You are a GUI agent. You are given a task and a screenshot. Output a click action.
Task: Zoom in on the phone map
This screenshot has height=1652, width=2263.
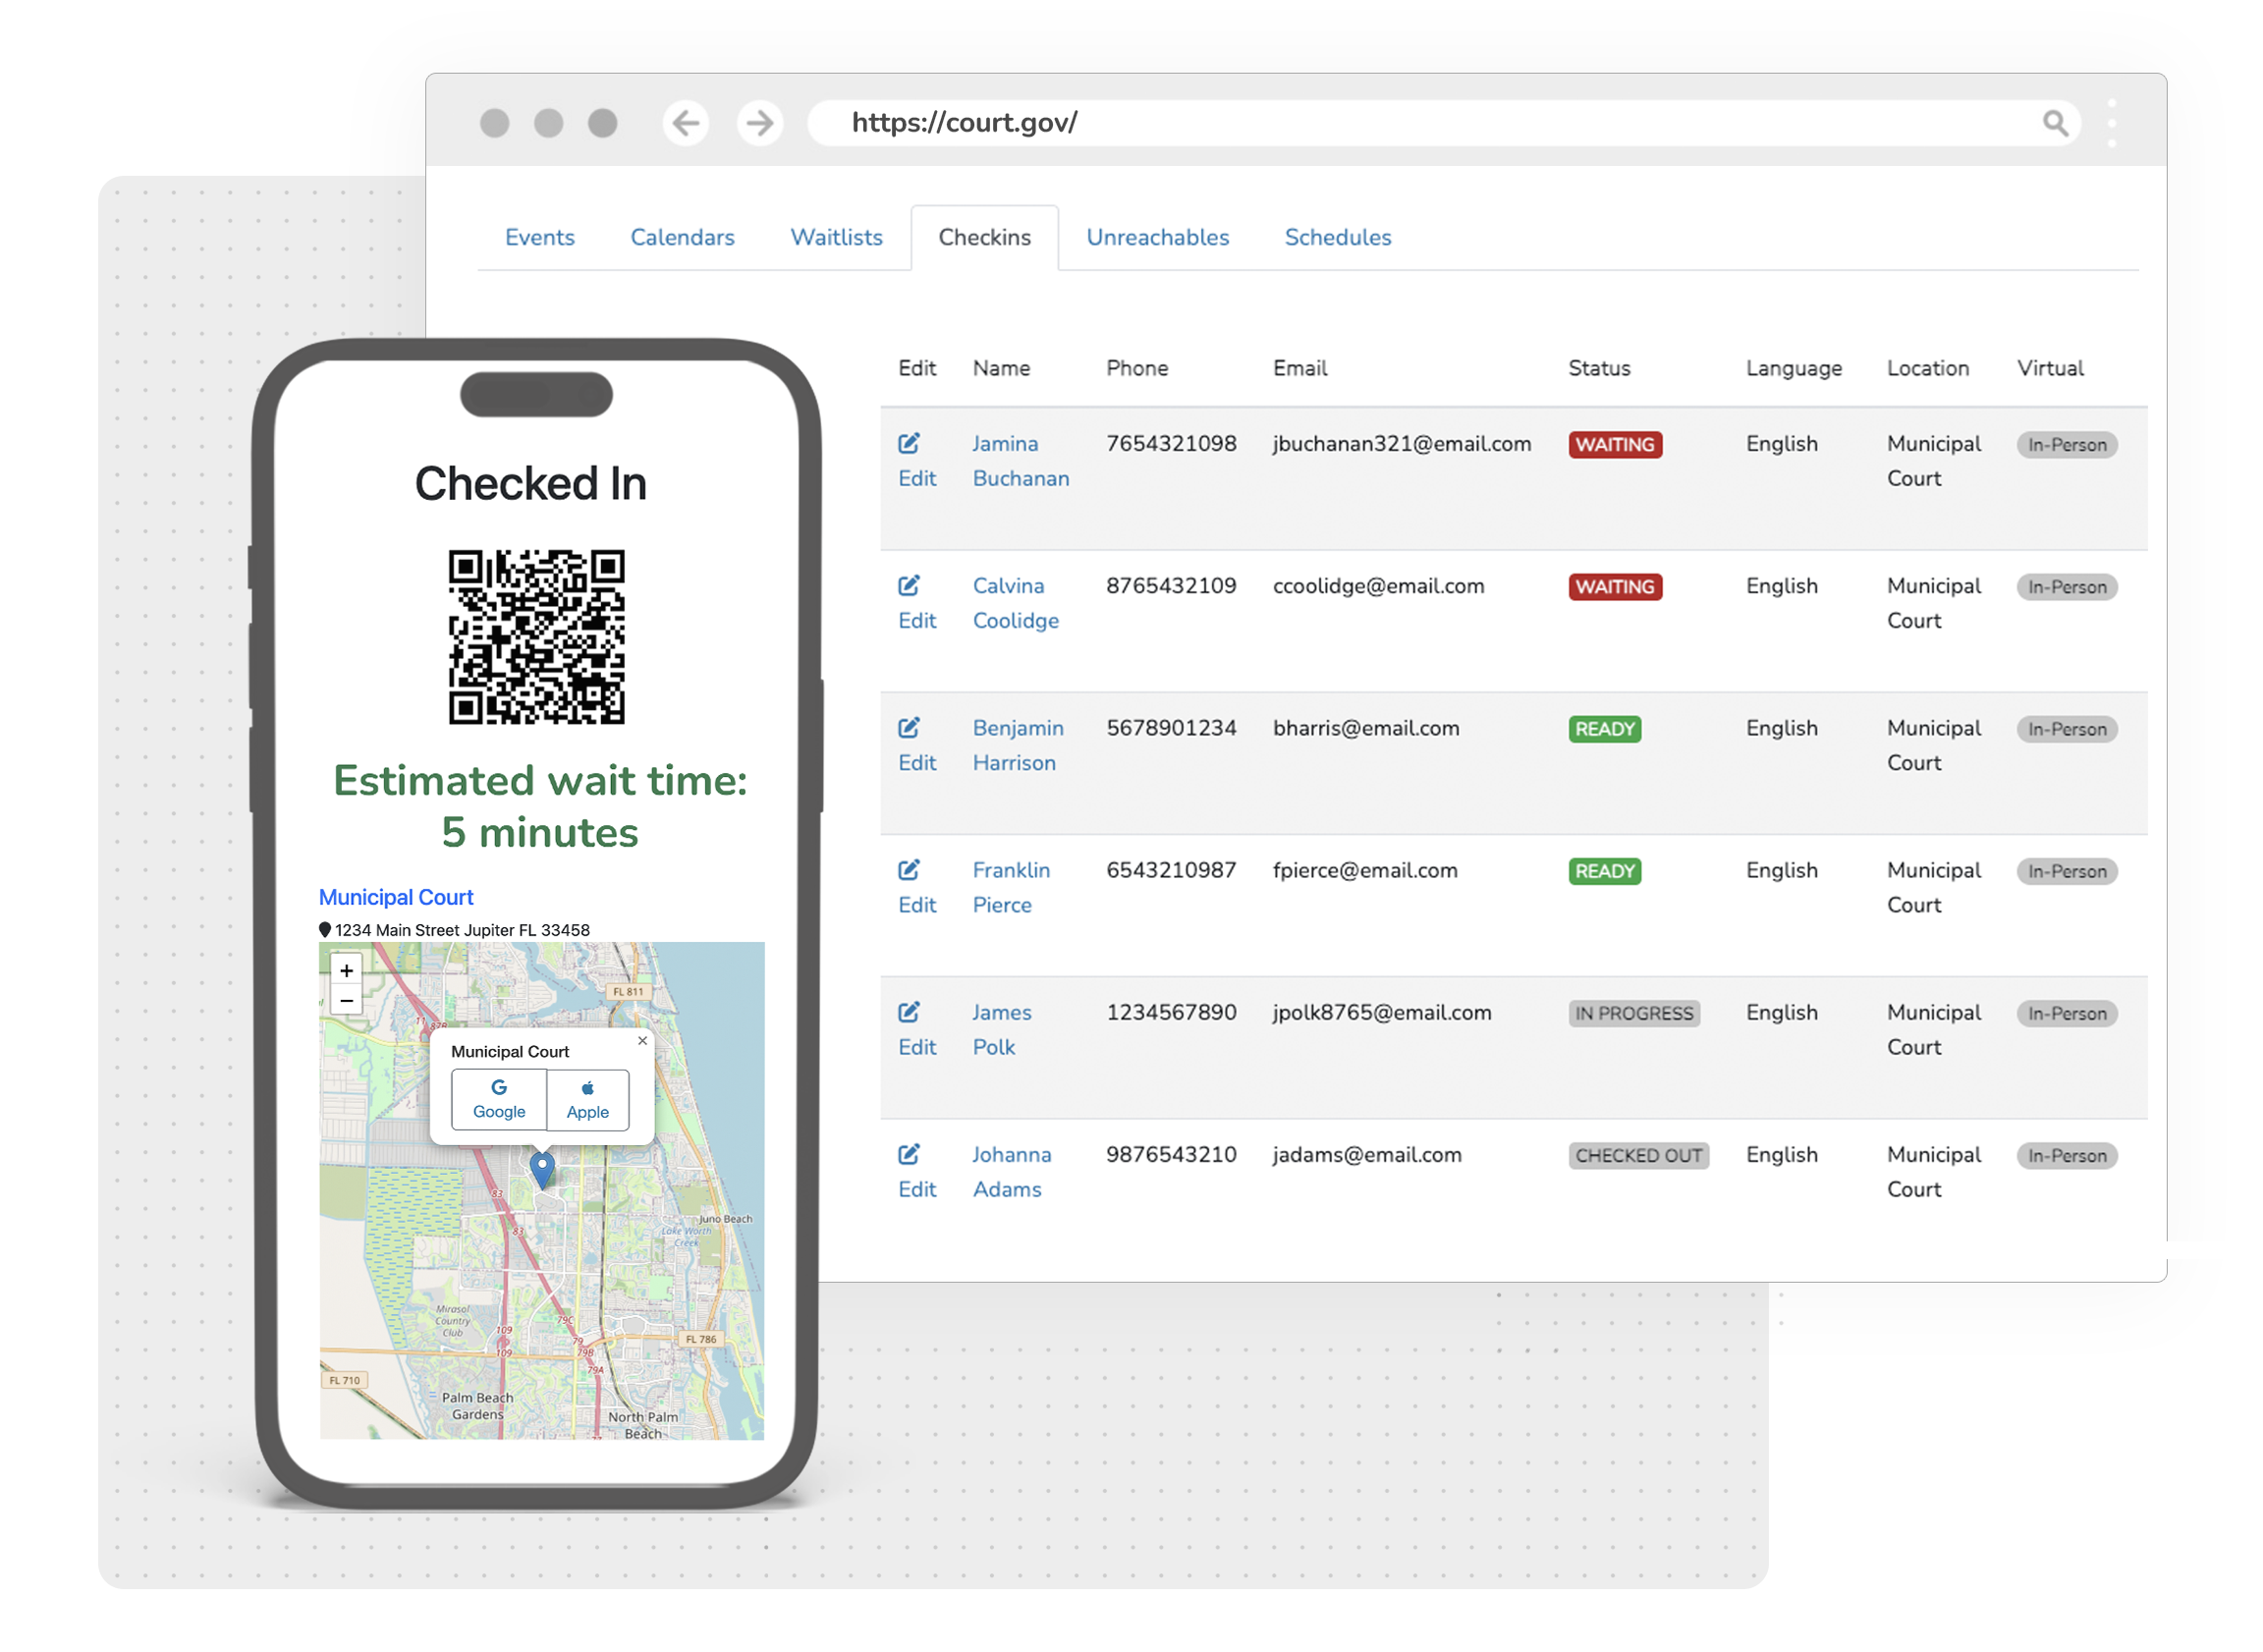click(x=346, y=970)
